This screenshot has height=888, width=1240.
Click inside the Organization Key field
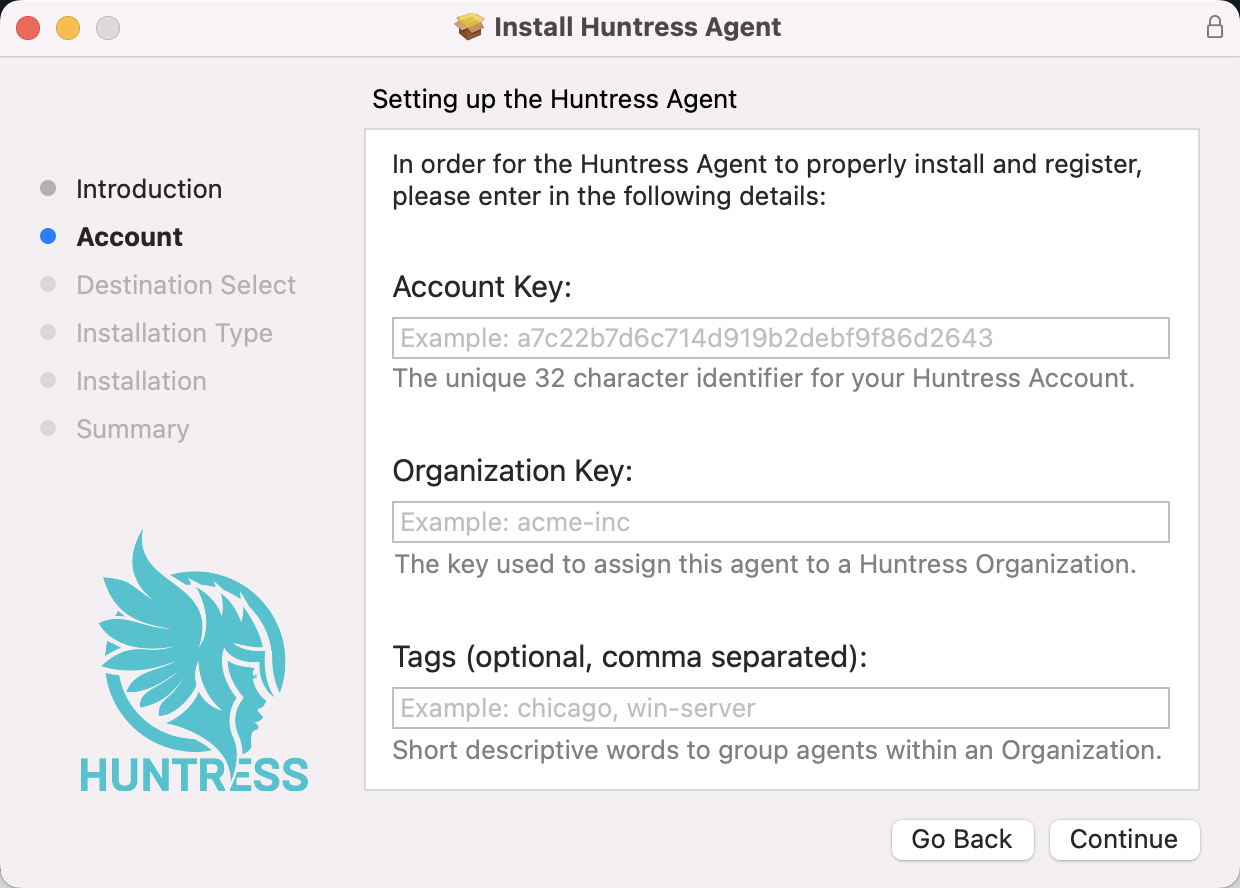[780, 521]
